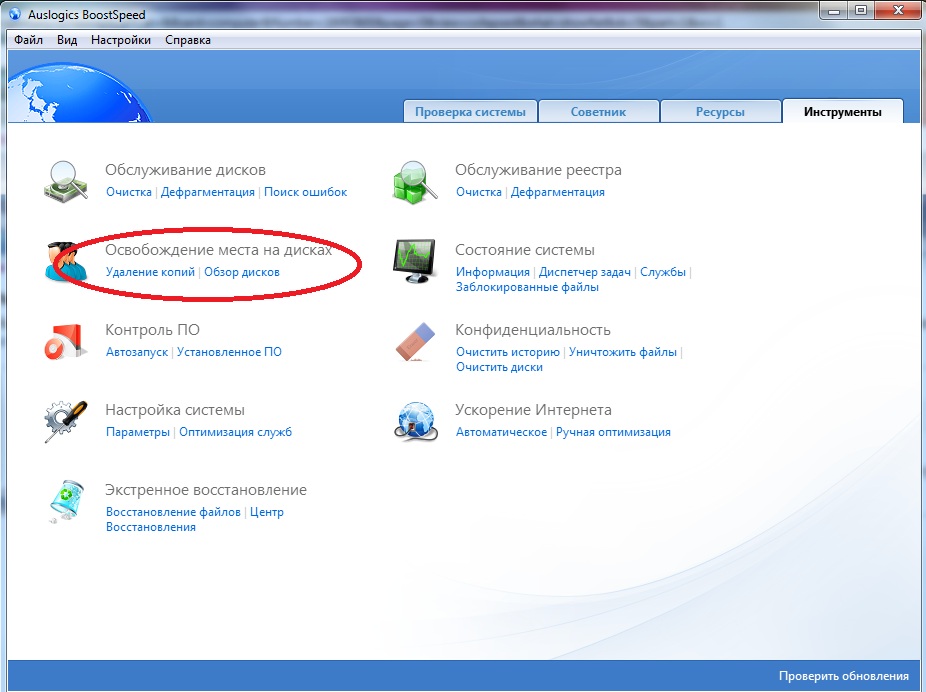Image resolution: width=926 pixels, height=692 pixels.
Task: Open Дефрагментация under Обслуживание дисков
Action: (208, 192)
